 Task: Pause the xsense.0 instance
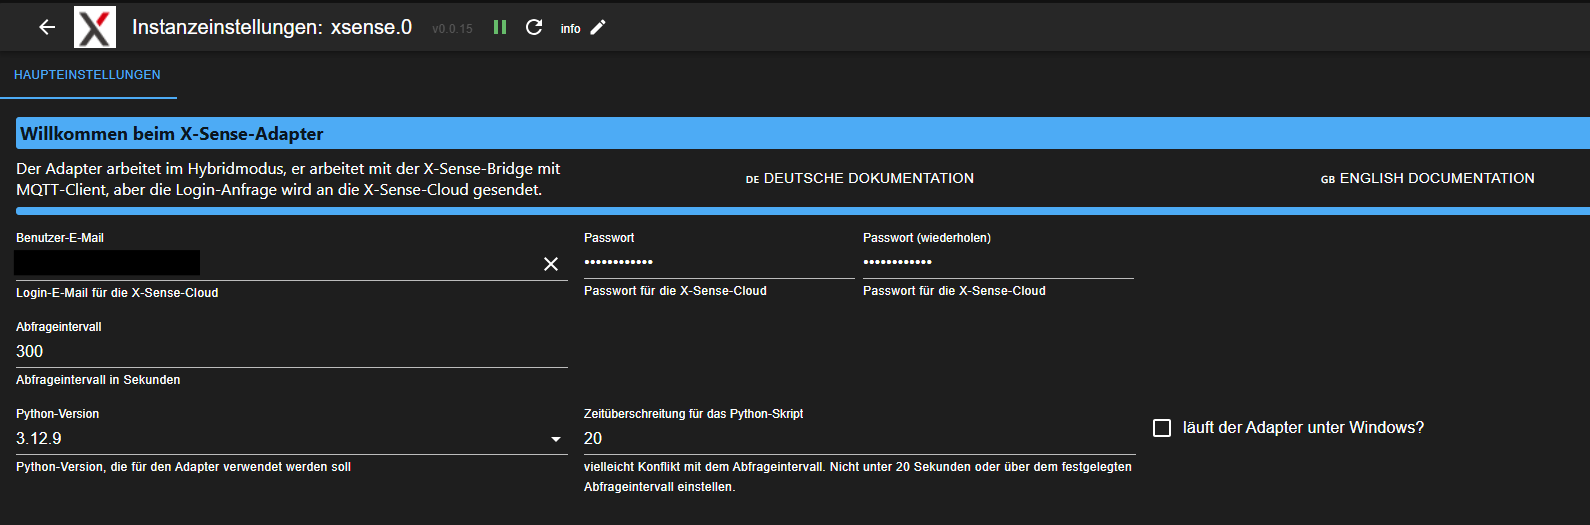tap(500, 27)
